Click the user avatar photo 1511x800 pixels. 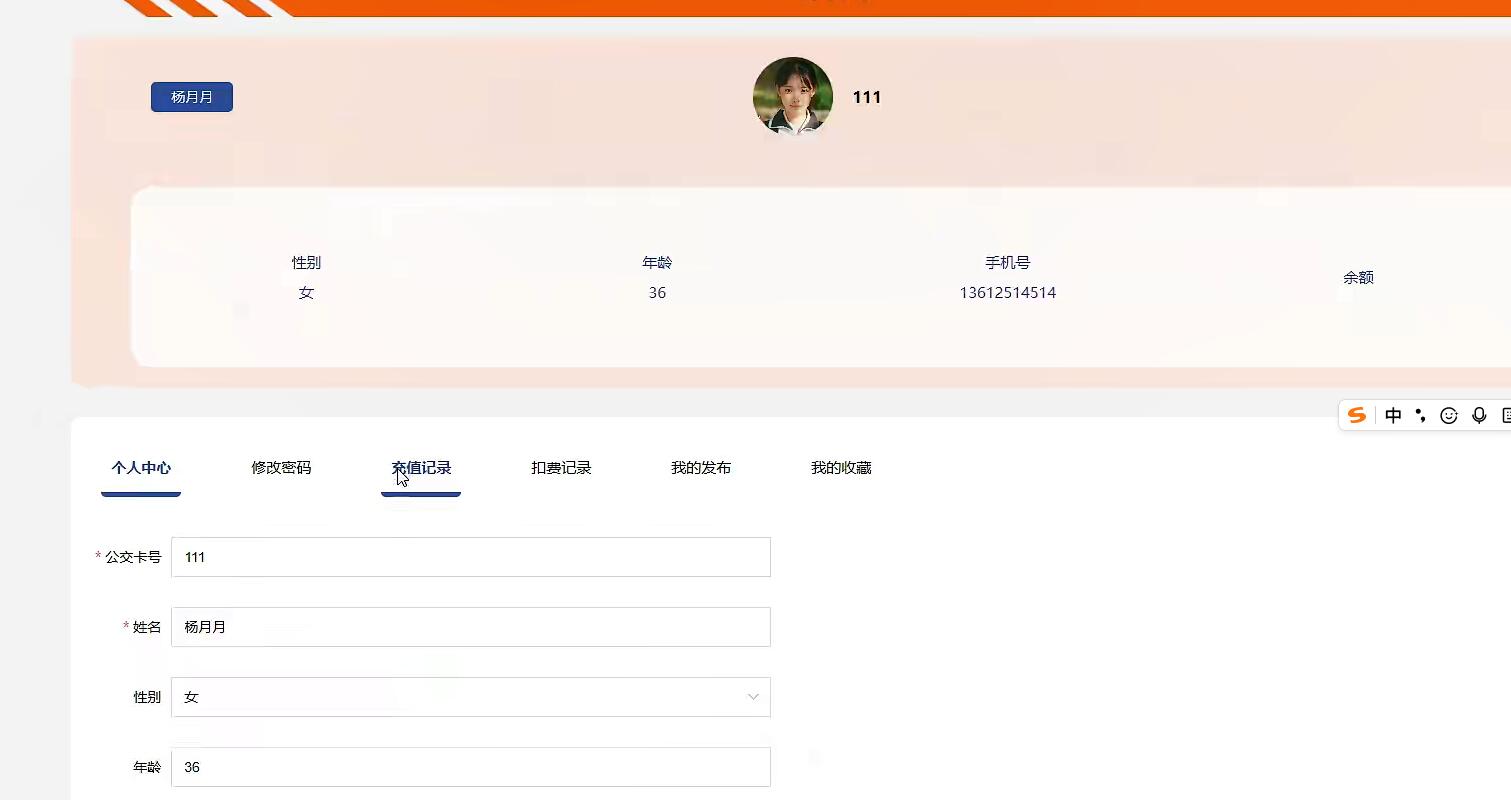point(792,96)
